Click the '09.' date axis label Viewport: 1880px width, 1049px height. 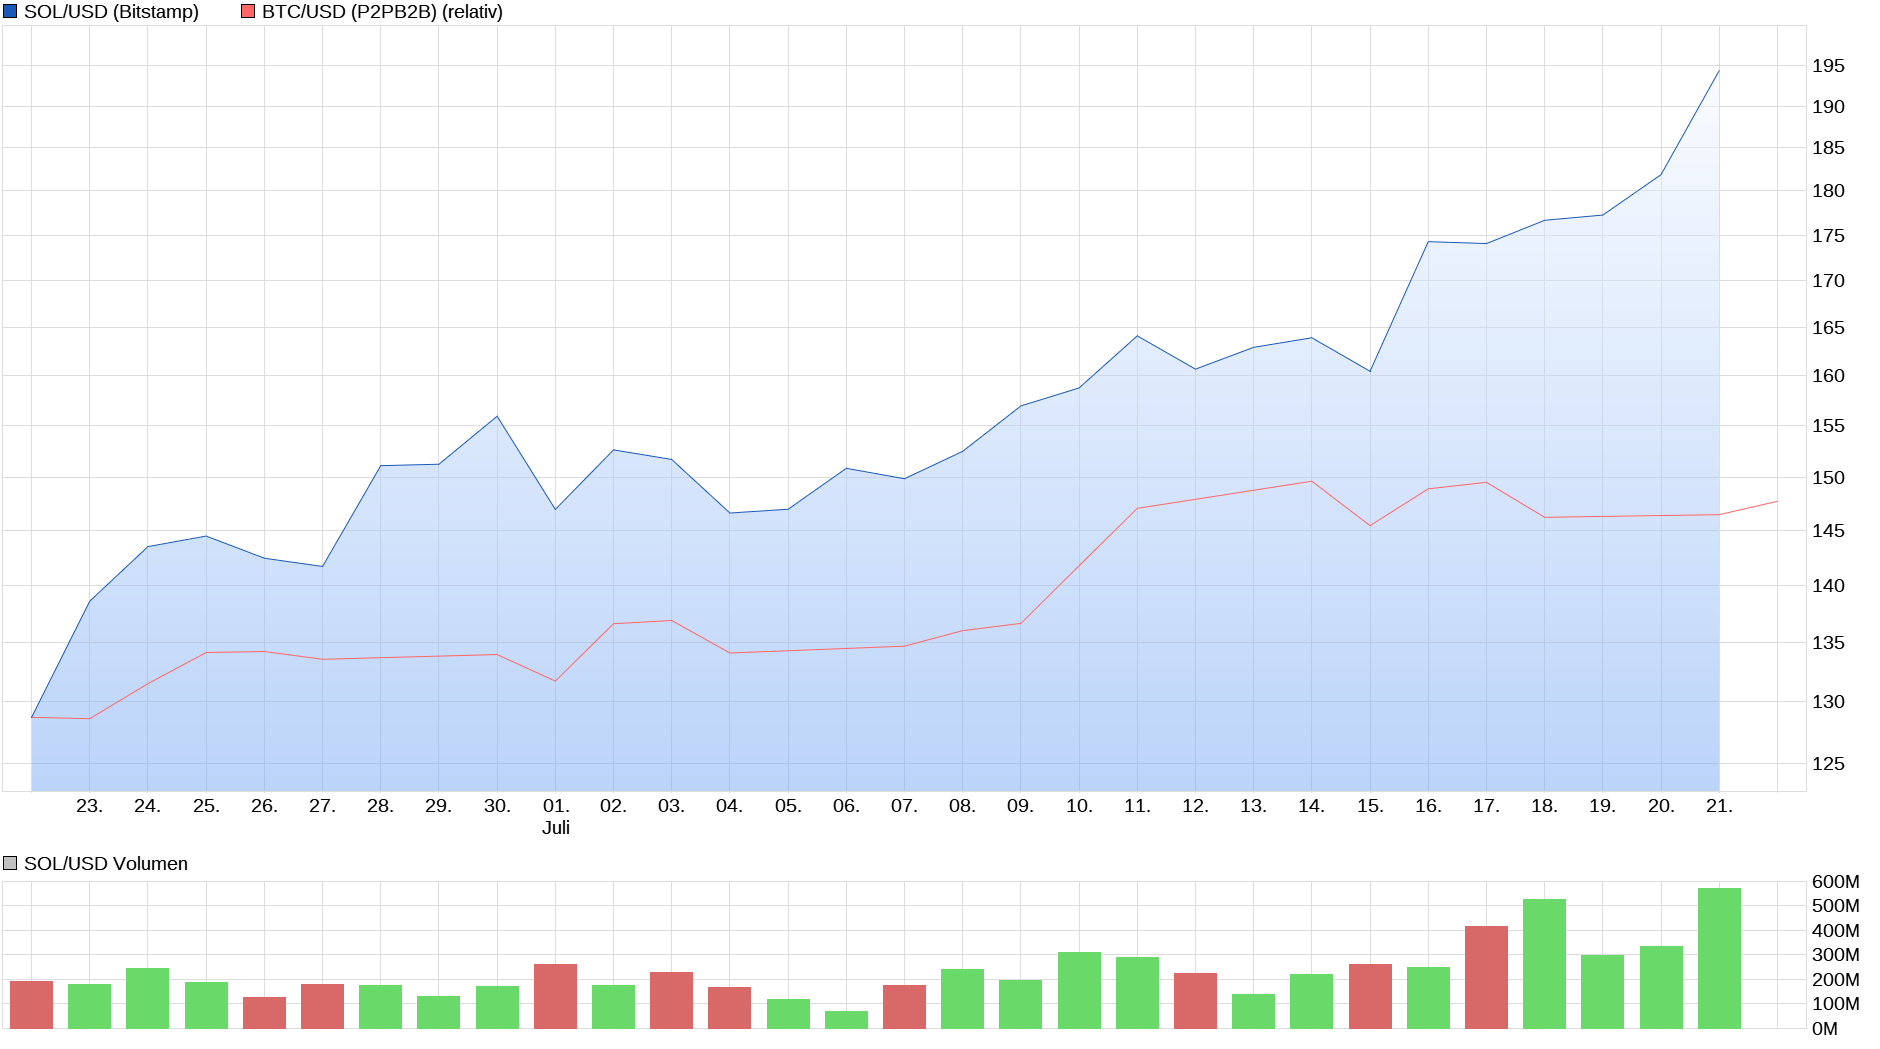[x=1020, y=806]
